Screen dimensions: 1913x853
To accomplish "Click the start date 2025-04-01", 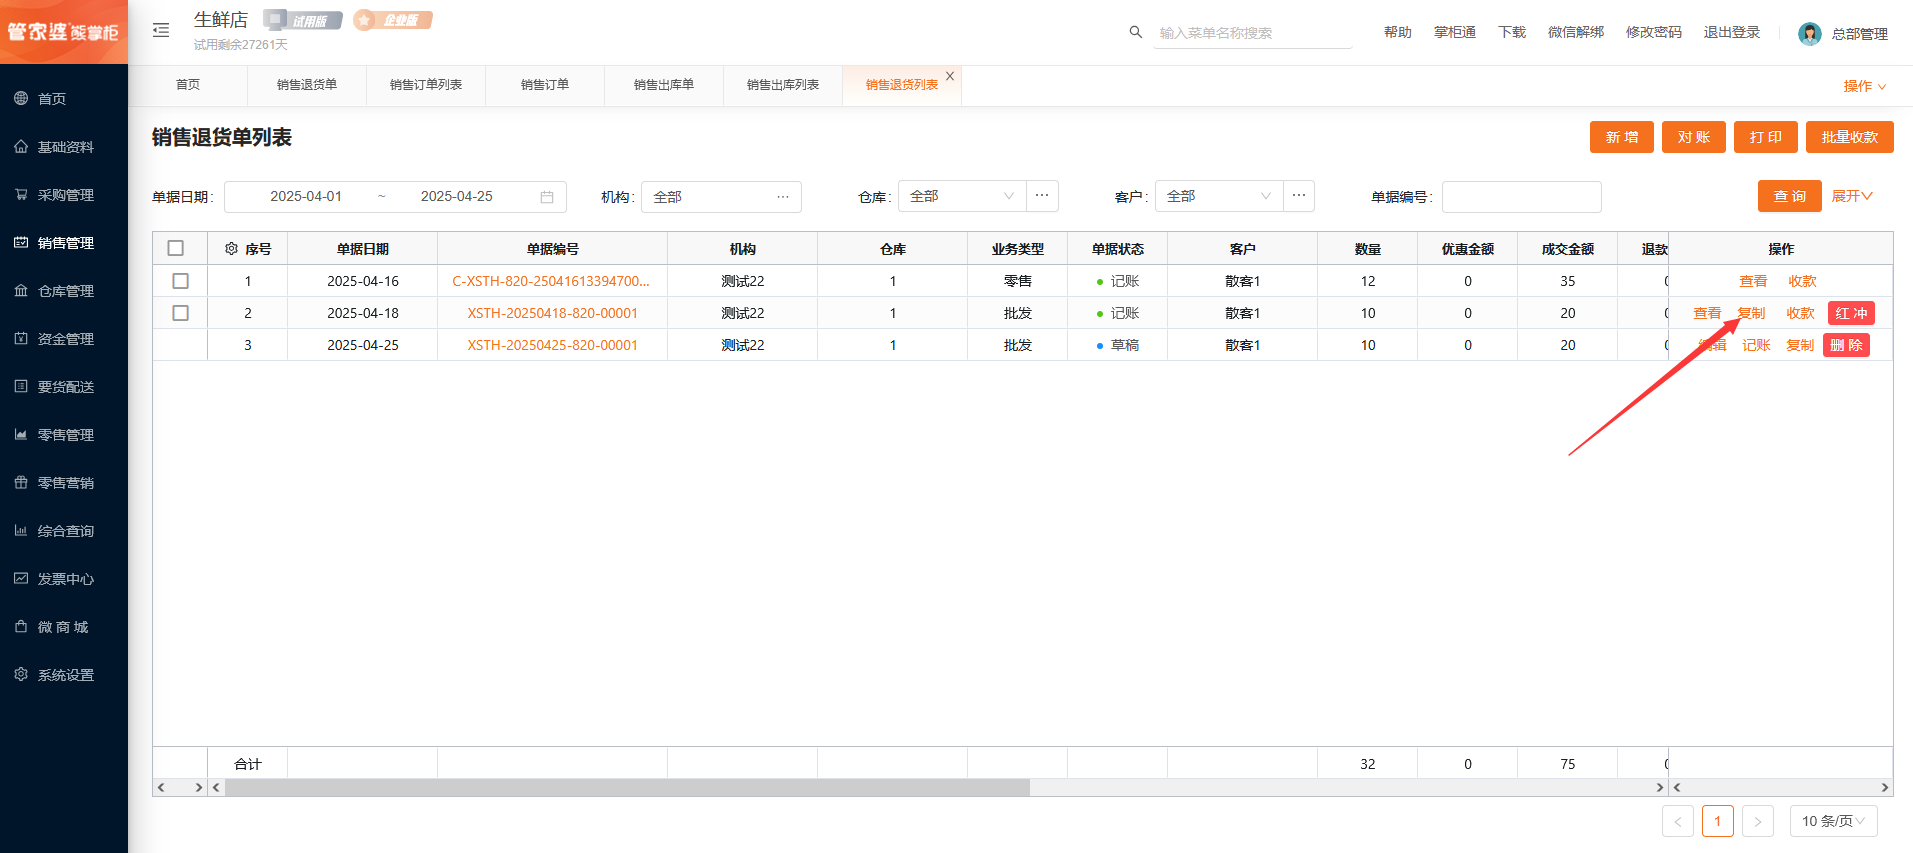I will point(306,196).
